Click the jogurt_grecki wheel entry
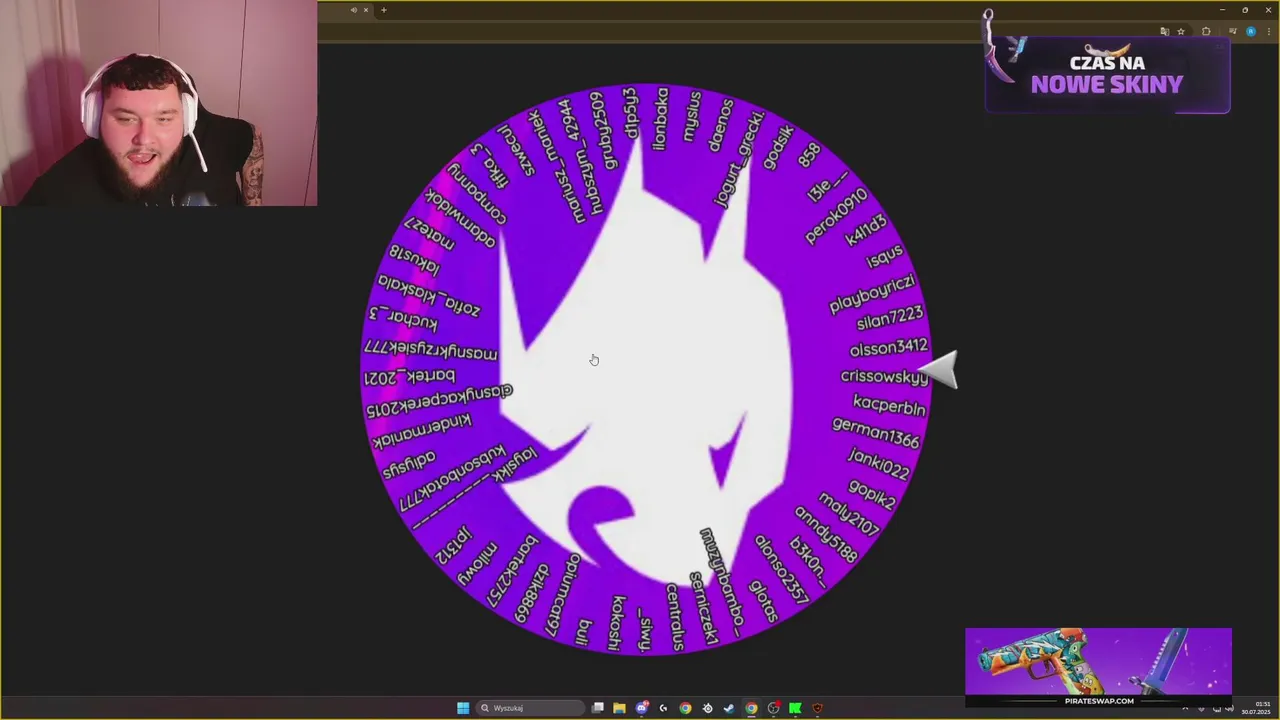This screenshot has width=1280, height=720. point(740,159)
